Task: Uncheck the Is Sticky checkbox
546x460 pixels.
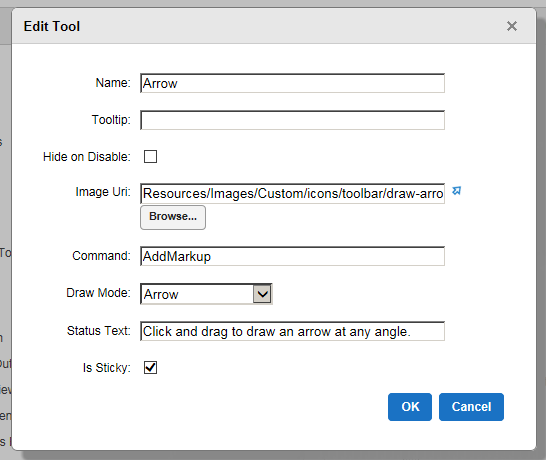Action: pos(150,367)
